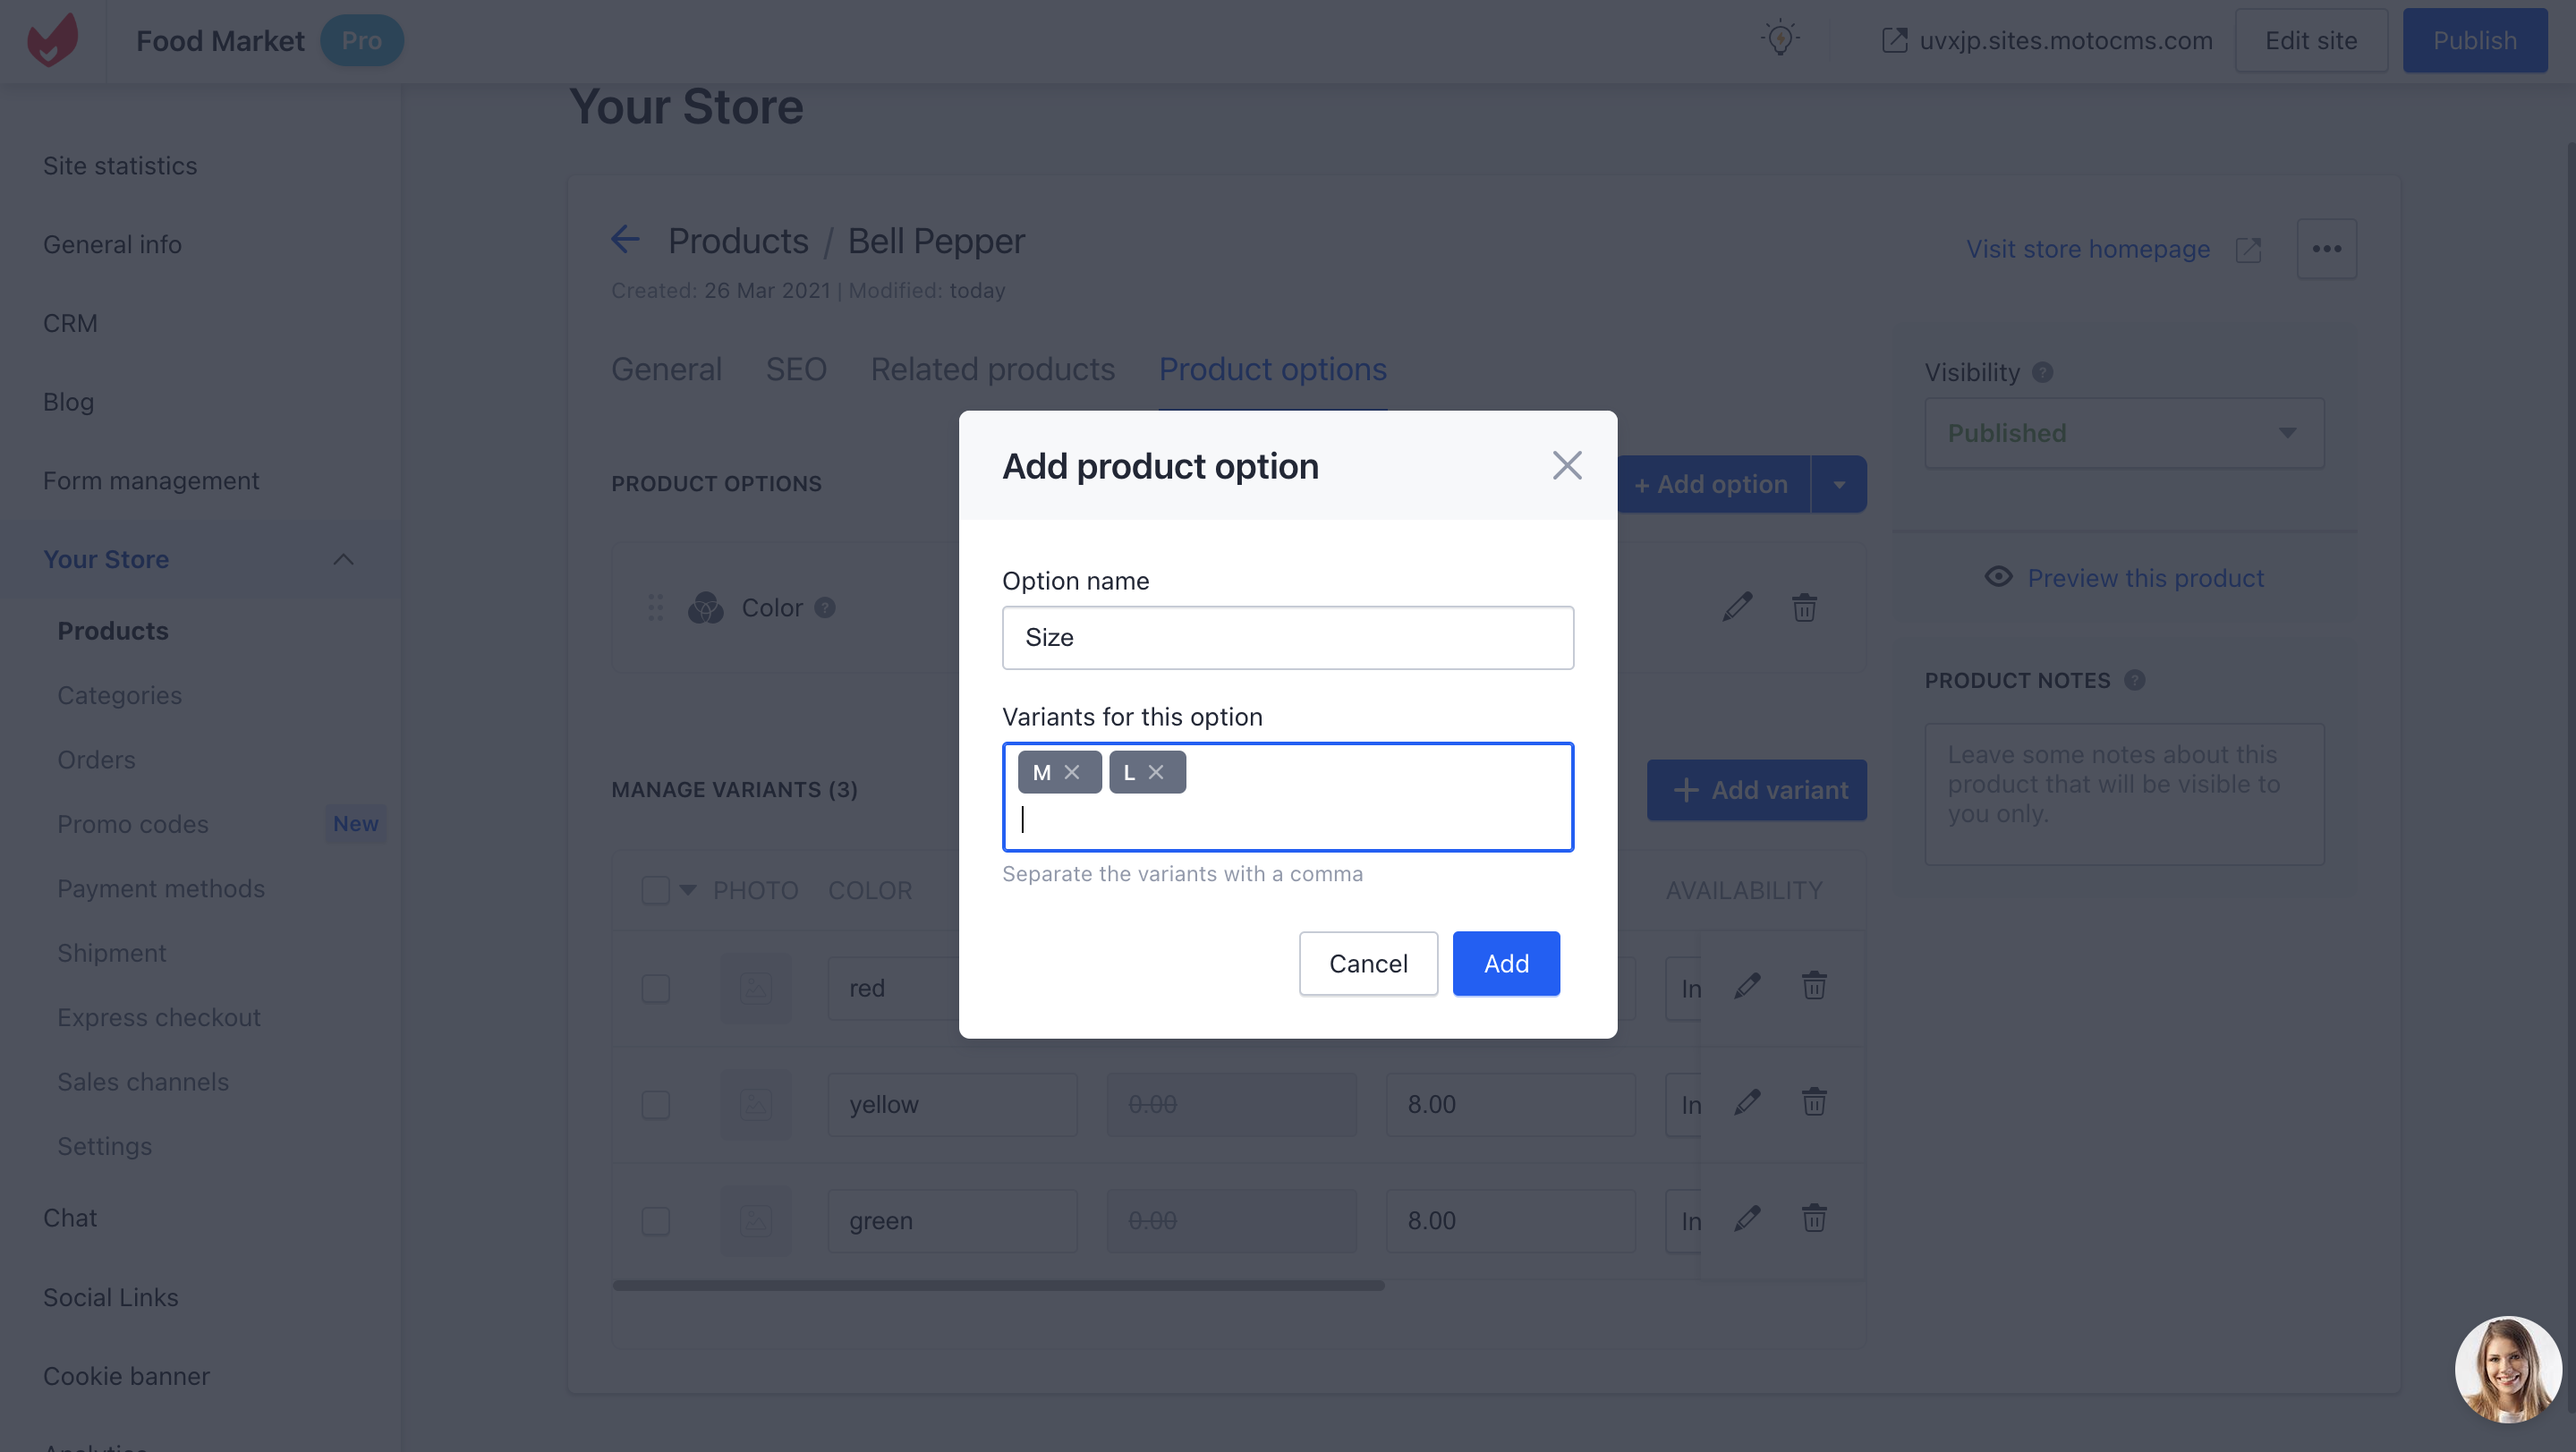Click the yellow color name field
The image size is (2576, 1452).
click(x=952, y=1104)
